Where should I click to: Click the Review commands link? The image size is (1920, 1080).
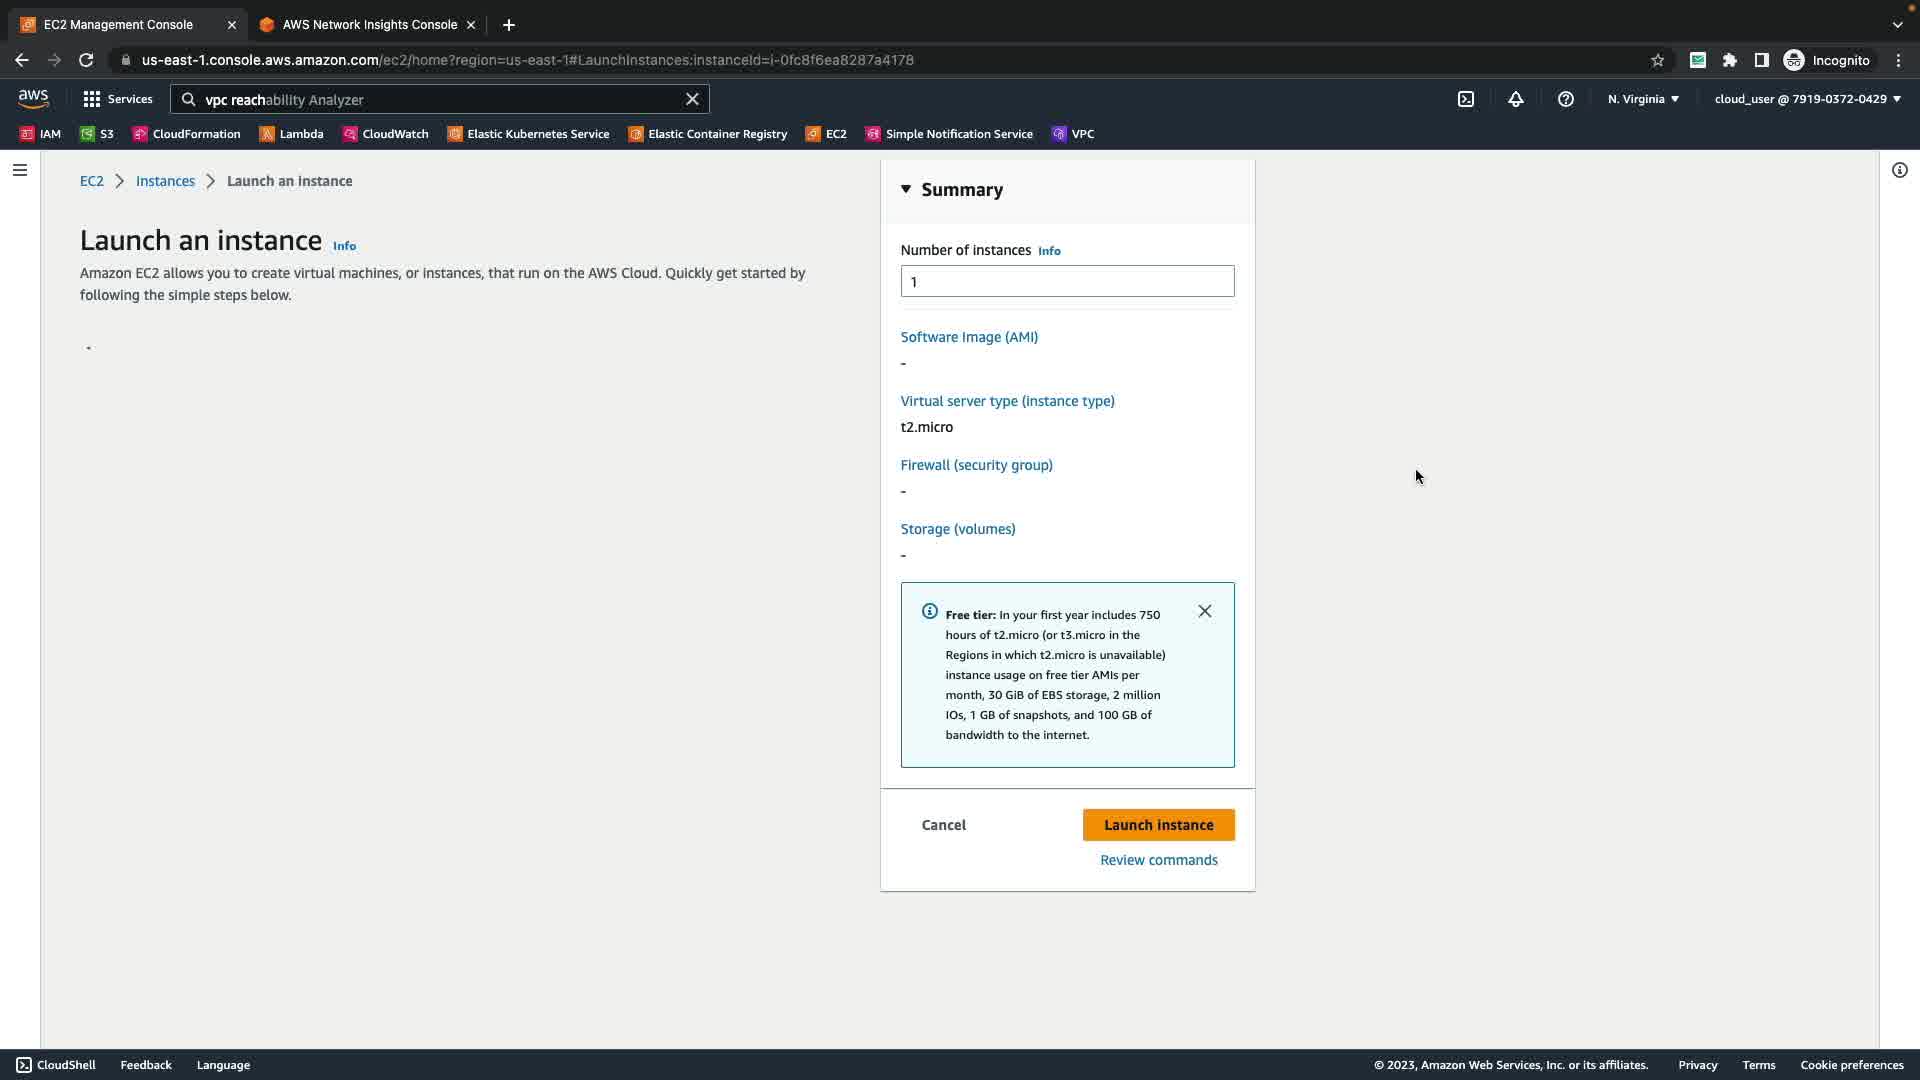click(1158, 860)
